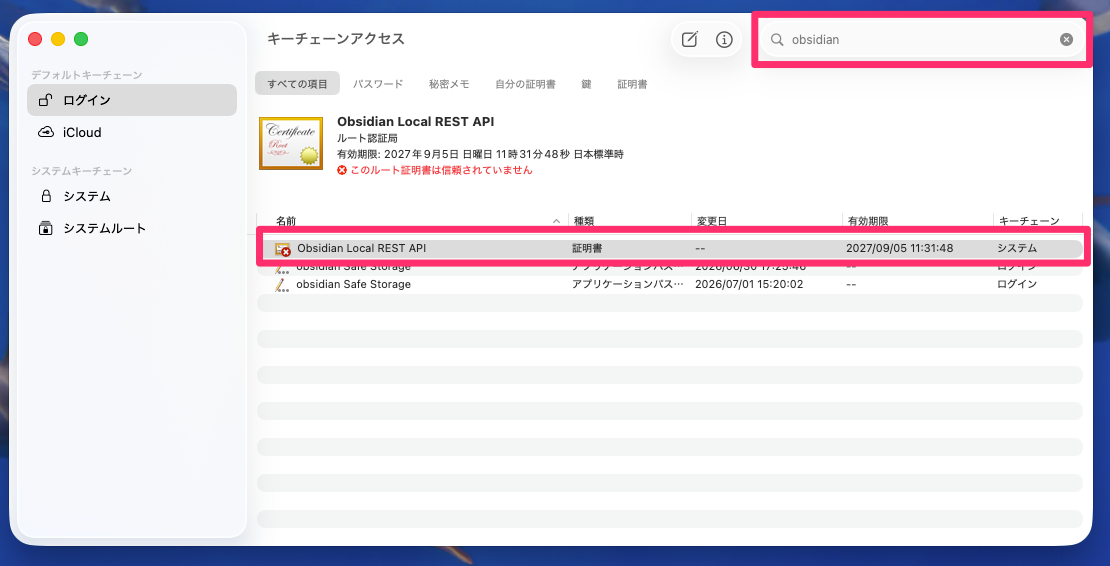Viewport: 1110px width, 566px height.
Task: Click the unlocked padlock icon beside ログイン
Action: [46, 100]
